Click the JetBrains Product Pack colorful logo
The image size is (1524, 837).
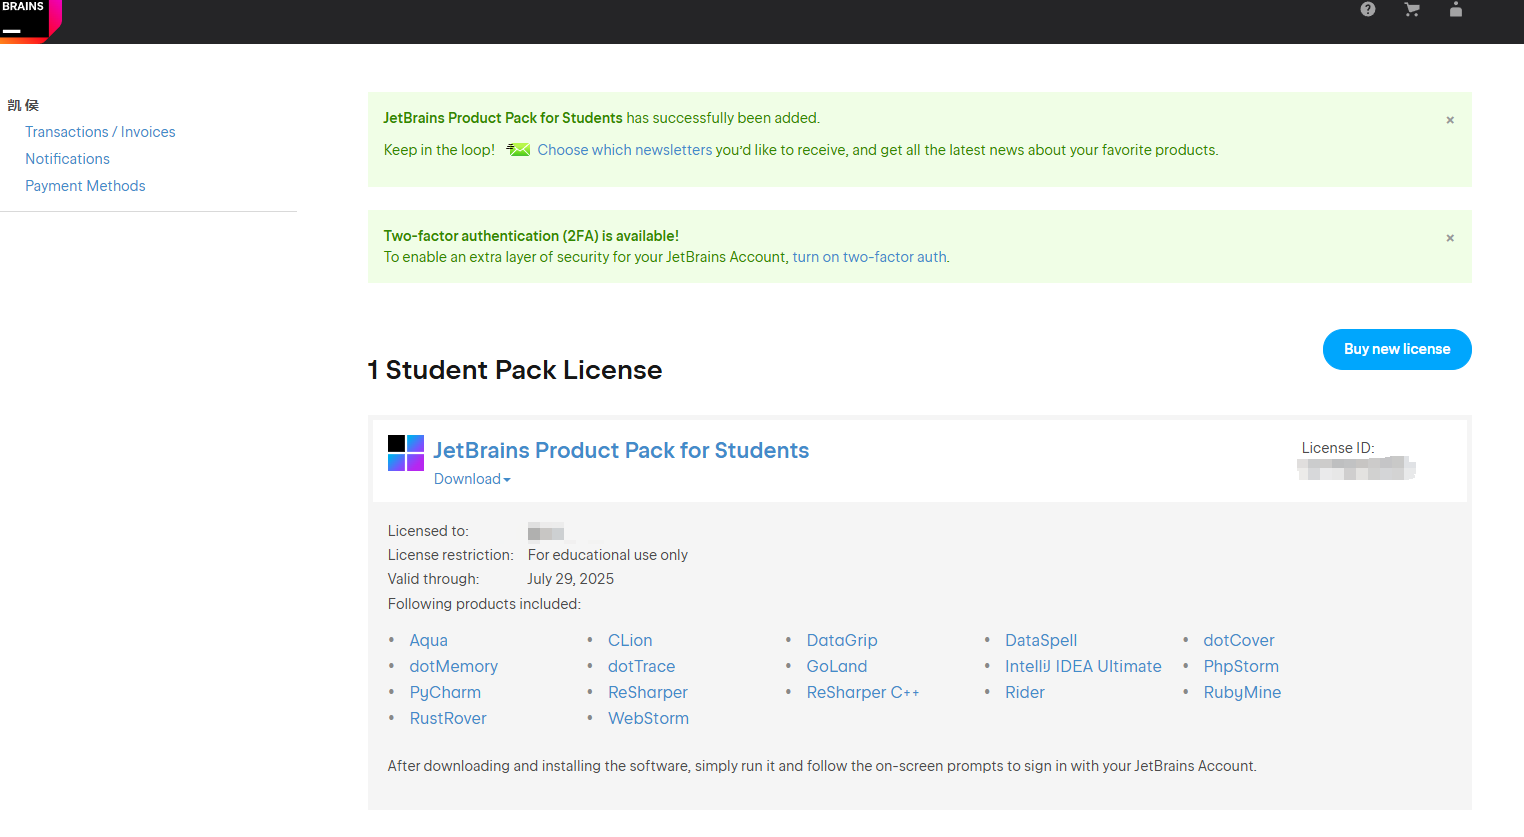(406, 453)
